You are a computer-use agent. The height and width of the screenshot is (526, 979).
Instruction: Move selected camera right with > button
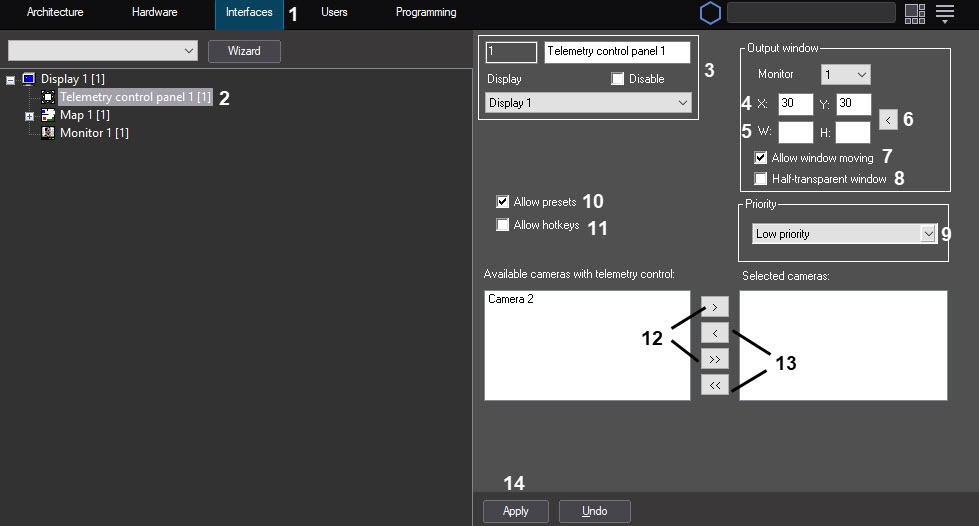[x=715, y=307]
